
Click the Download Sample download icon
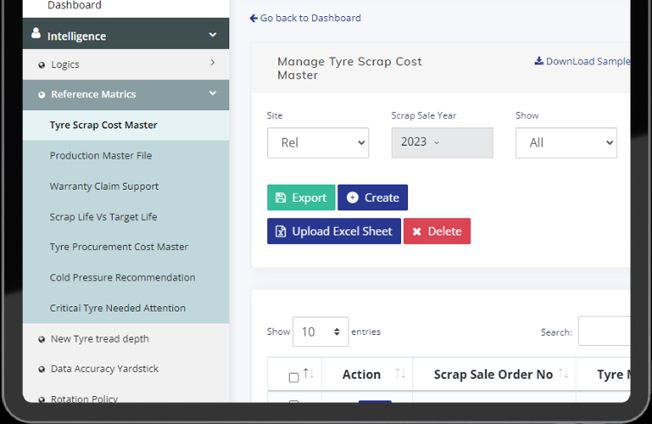point(539,61)
